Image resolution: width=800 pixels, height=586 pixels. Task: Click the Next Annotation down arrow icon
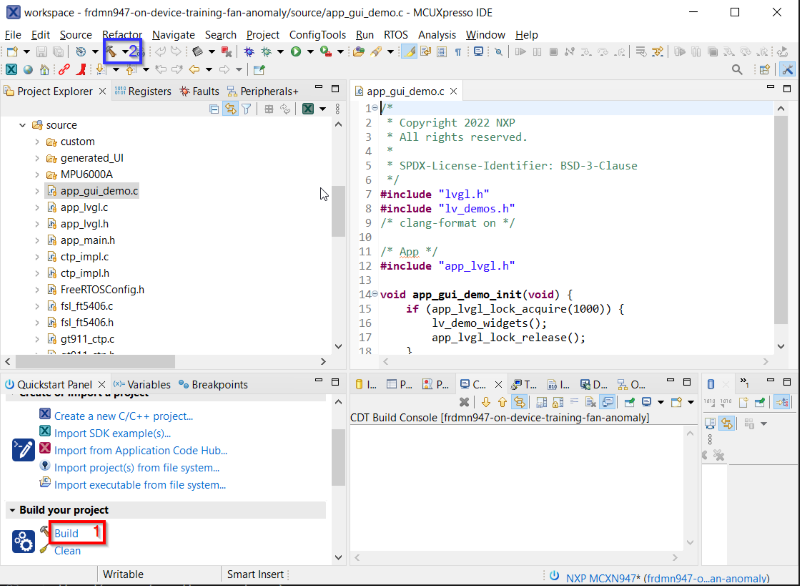click(101, 69)
